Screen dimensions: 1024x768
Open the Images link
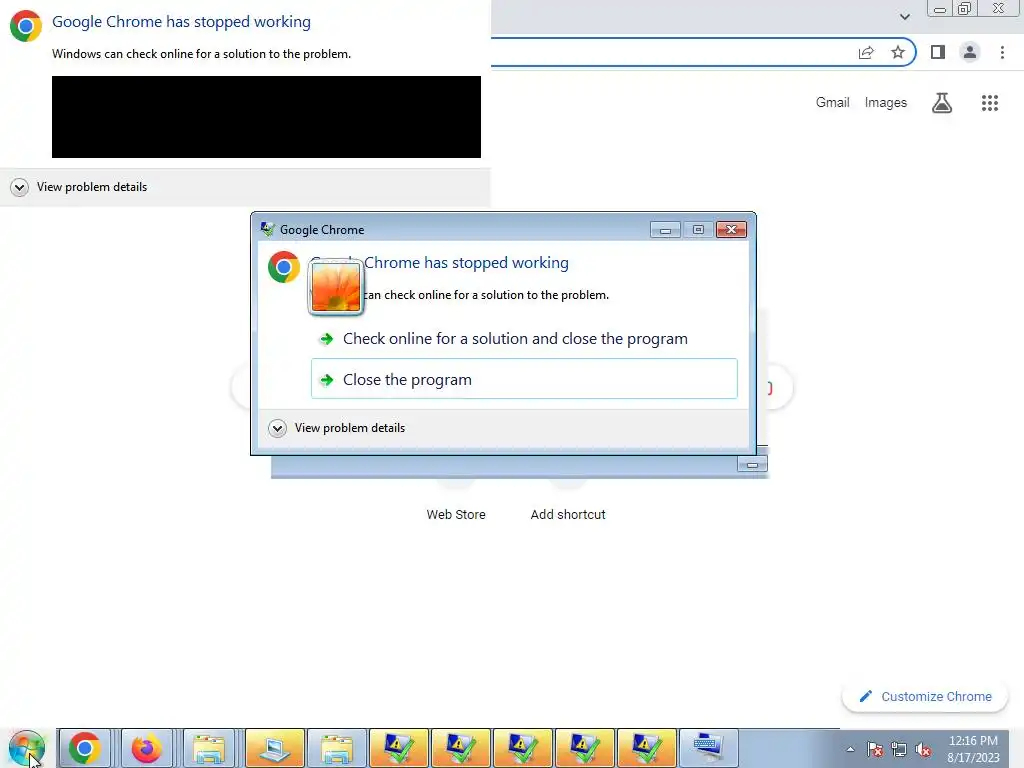pos(886,103)
